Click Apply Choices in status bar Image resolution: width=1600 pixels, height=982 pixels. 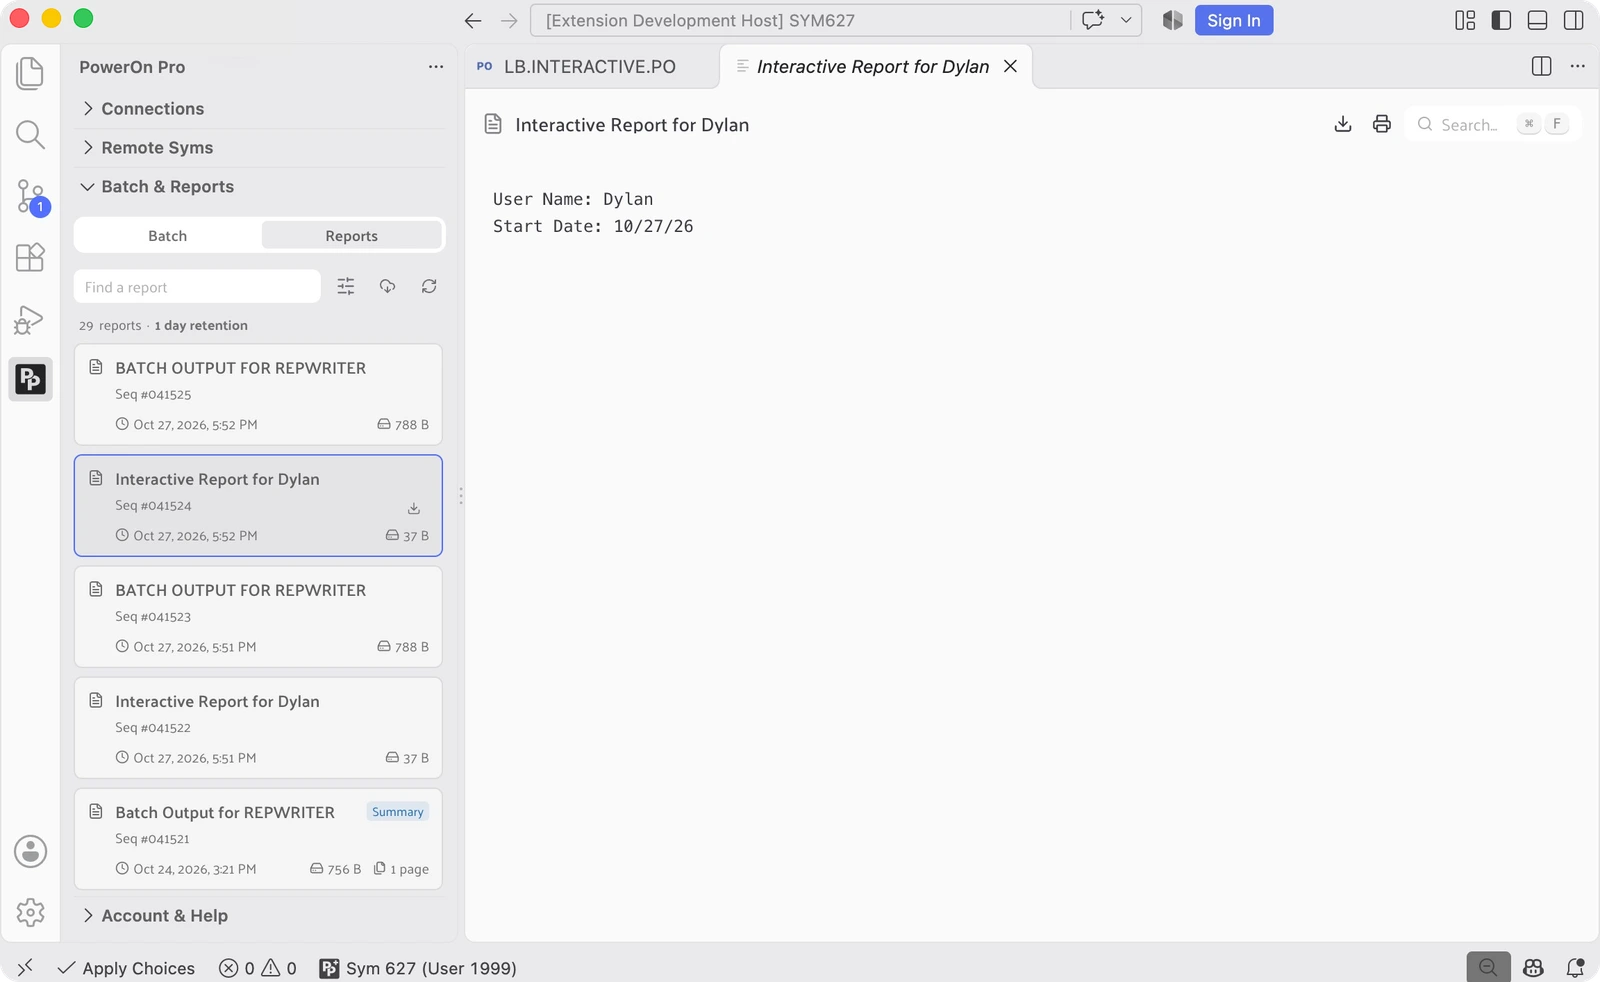(x=127, y=968)
